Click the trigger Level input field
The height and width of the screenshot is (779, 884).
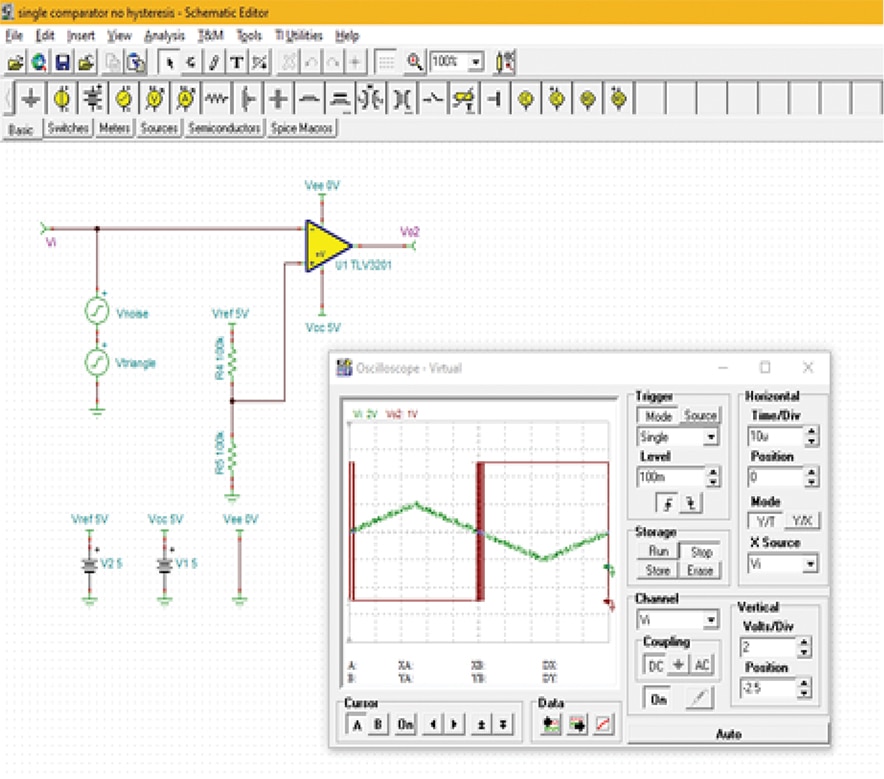(670, 478)
